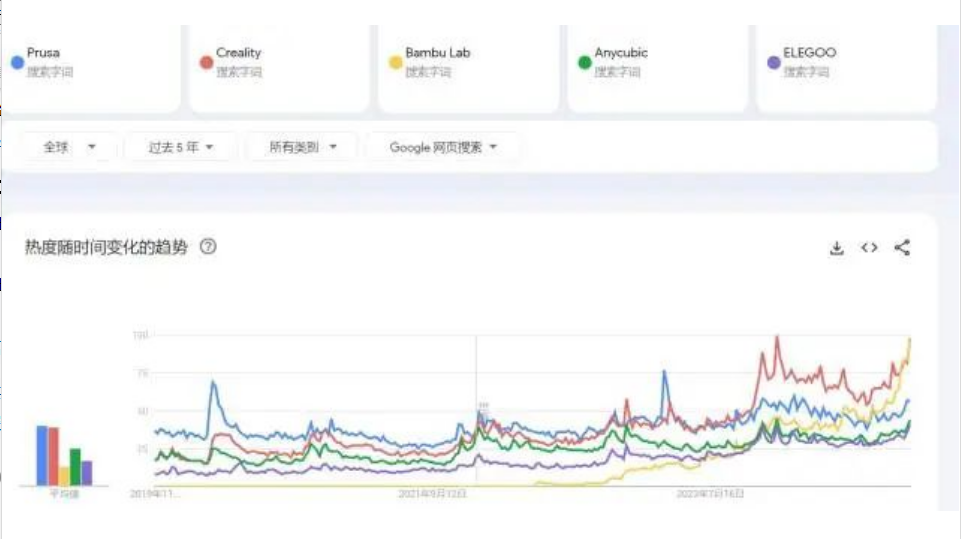The height and width of the screenshot is (539, 961).
Task: Open the embed code icon
Action: point(869,248)
